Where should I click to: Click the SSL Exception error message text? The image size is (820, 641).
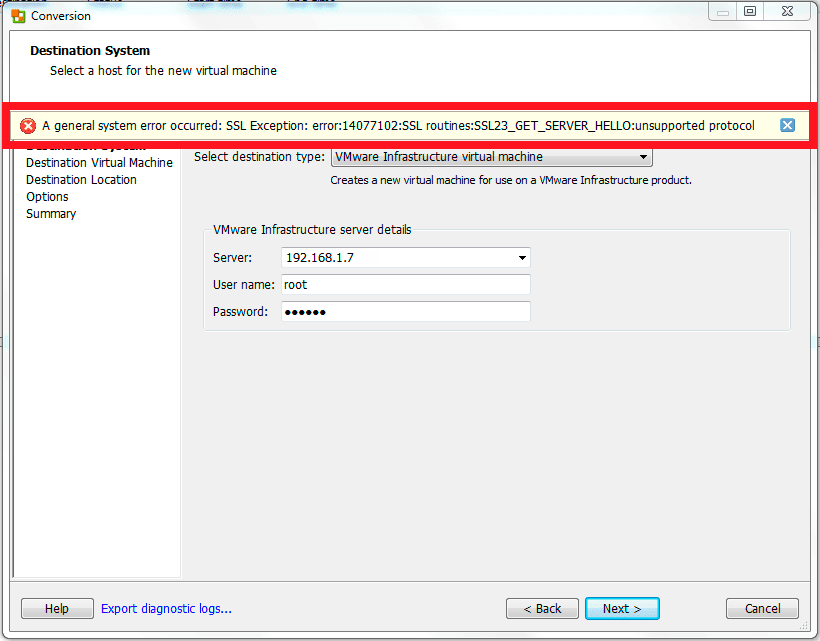(398, 126)
